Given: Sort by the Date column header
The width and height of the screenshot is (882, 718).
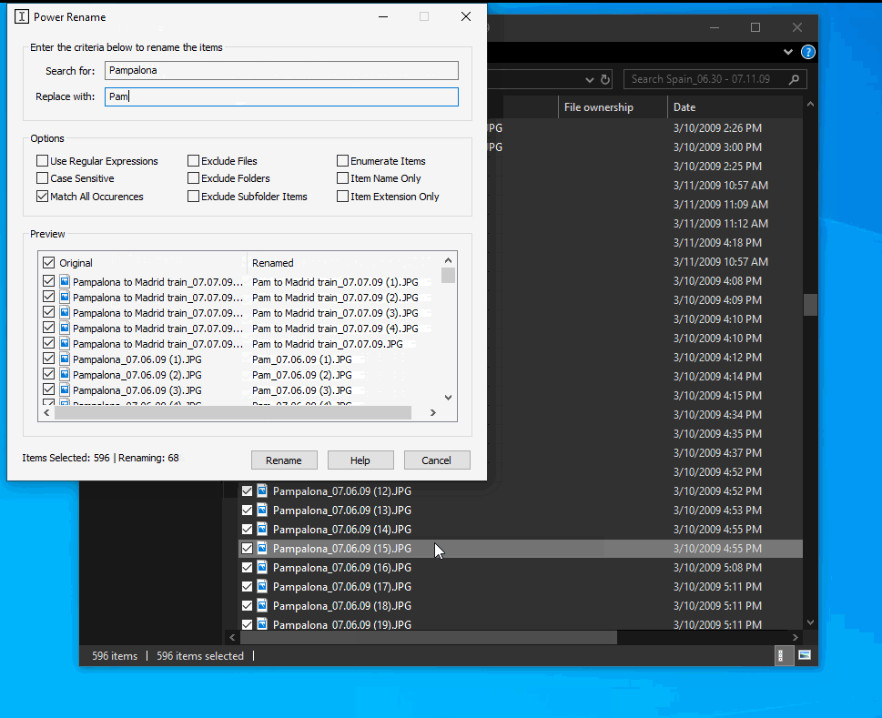Looking at the screenshot, I should pos(685,107).
